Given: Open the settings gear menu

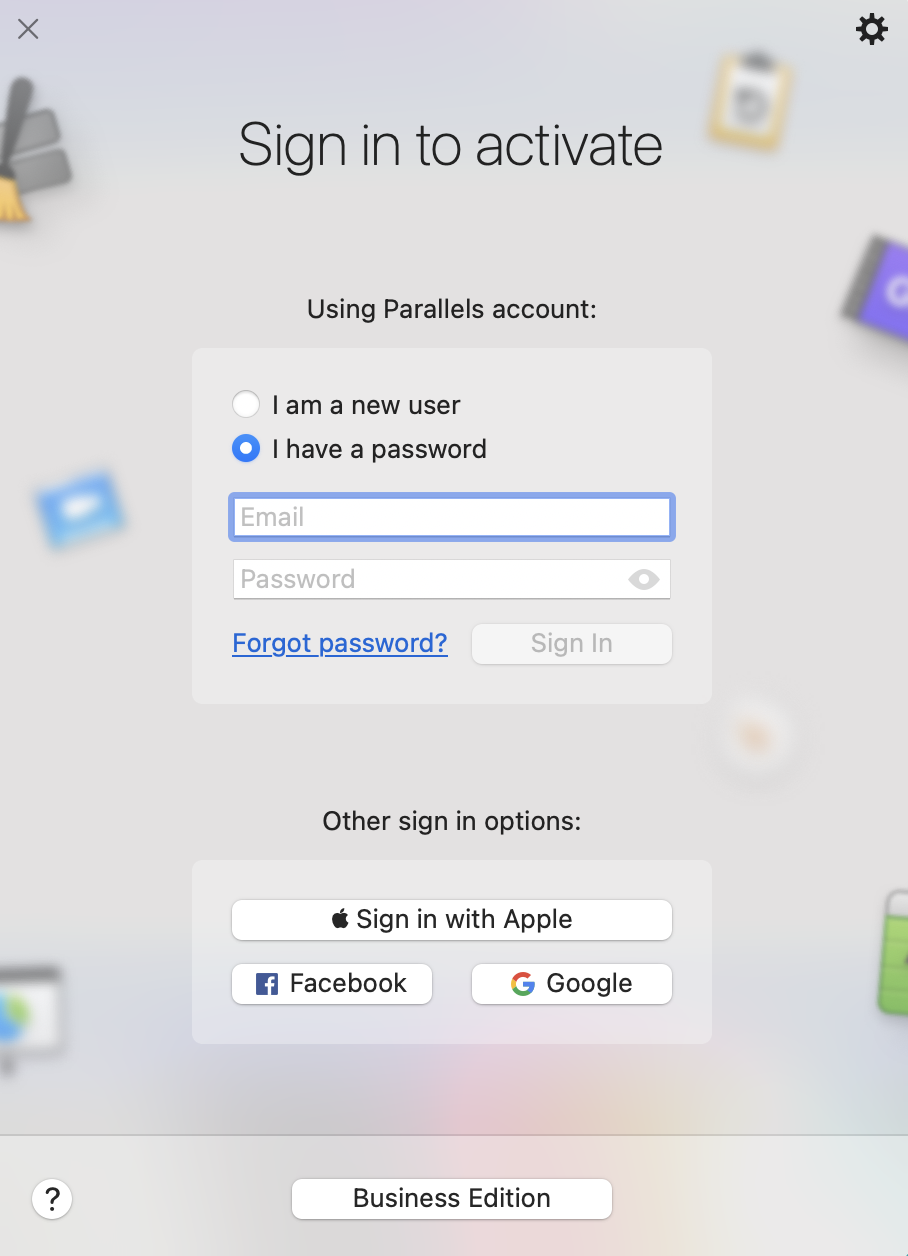Looking at the screenshot, I should (872, 29).
